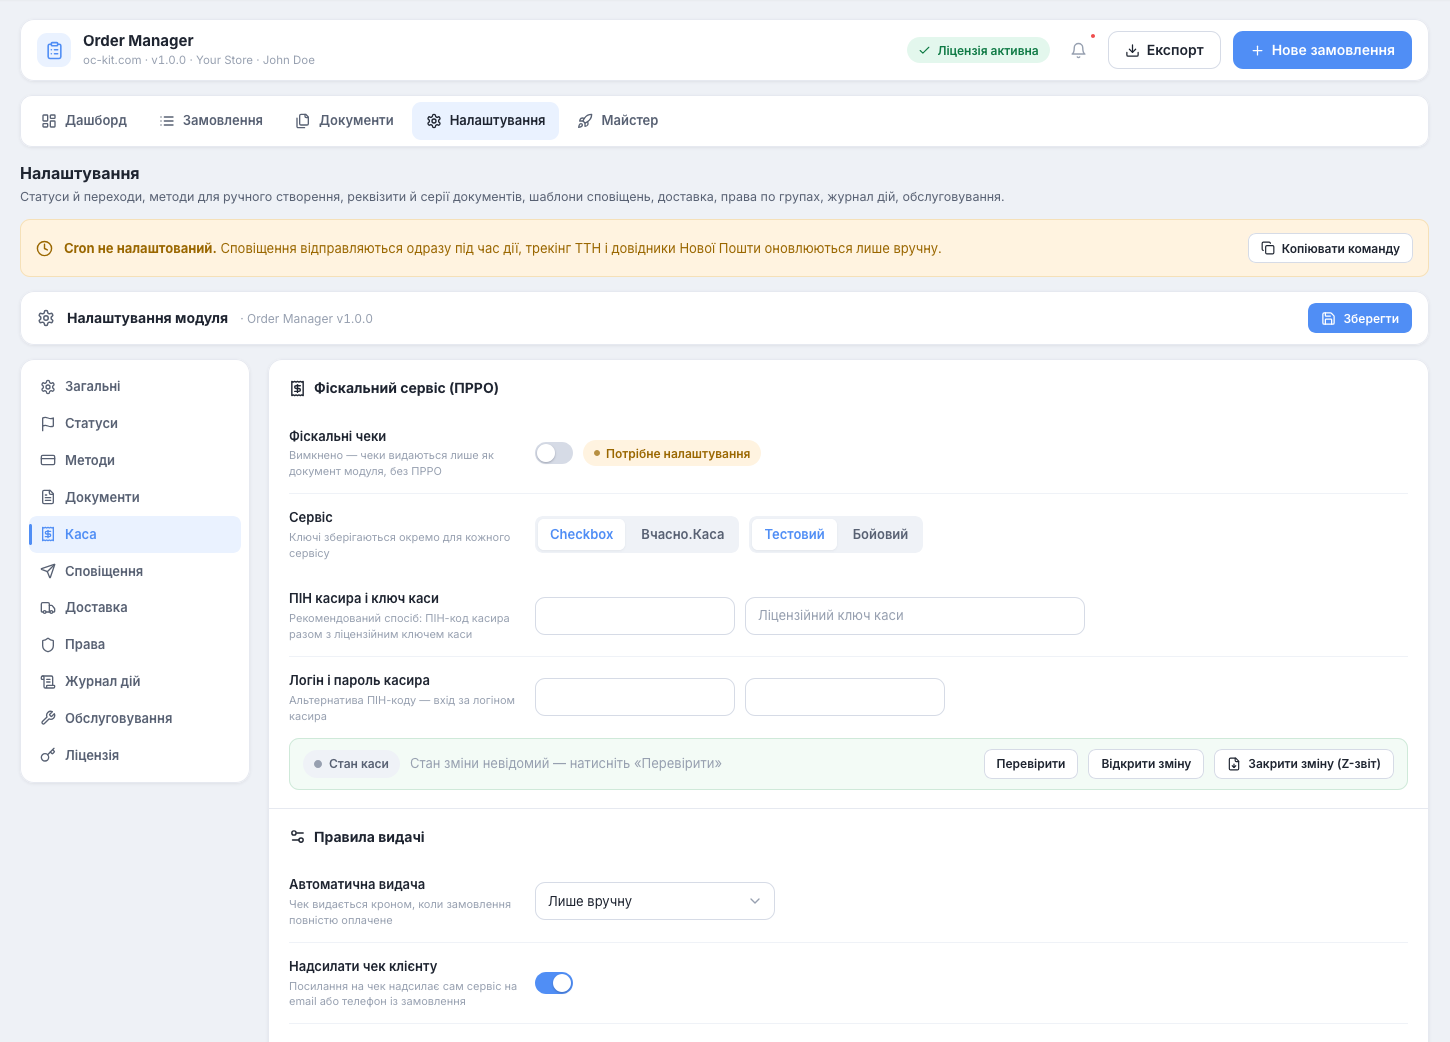This screenshot has width=1450, height=1042.
Task: Click the key icon beside Ліцензія
Action: [48, 755]
